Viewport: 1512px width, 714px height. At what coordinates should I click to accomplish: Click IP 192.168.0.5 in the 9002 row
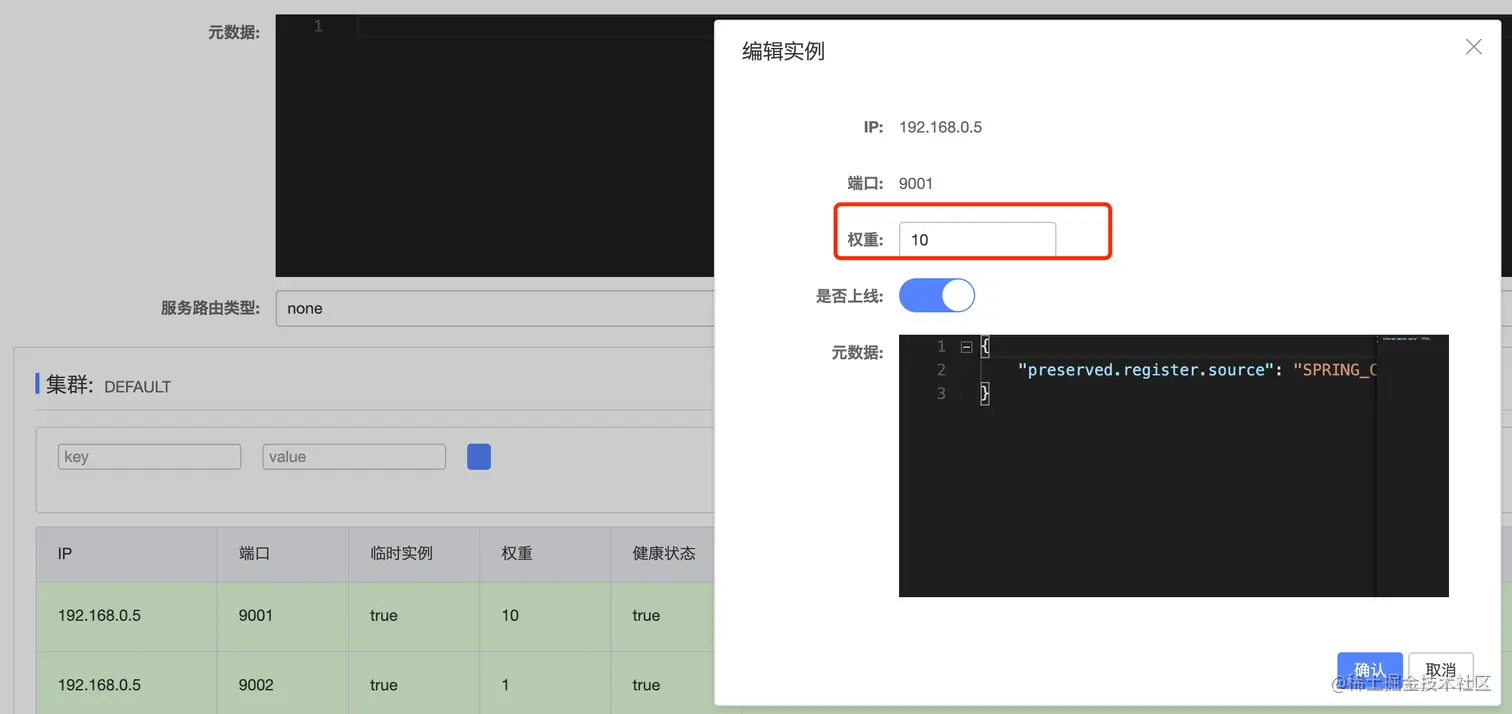pyautogui.click(x=99, y=685)
